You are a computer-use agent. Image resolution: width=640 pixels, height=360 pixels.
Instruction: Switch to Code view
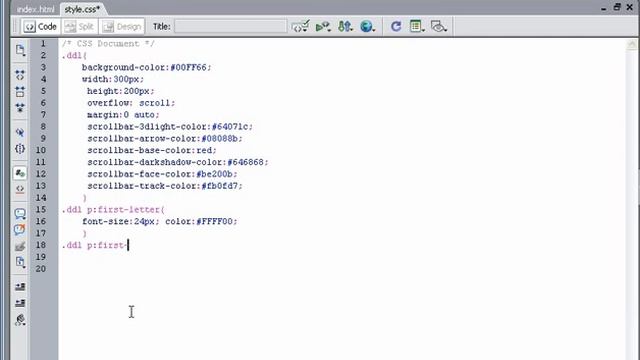40,27
